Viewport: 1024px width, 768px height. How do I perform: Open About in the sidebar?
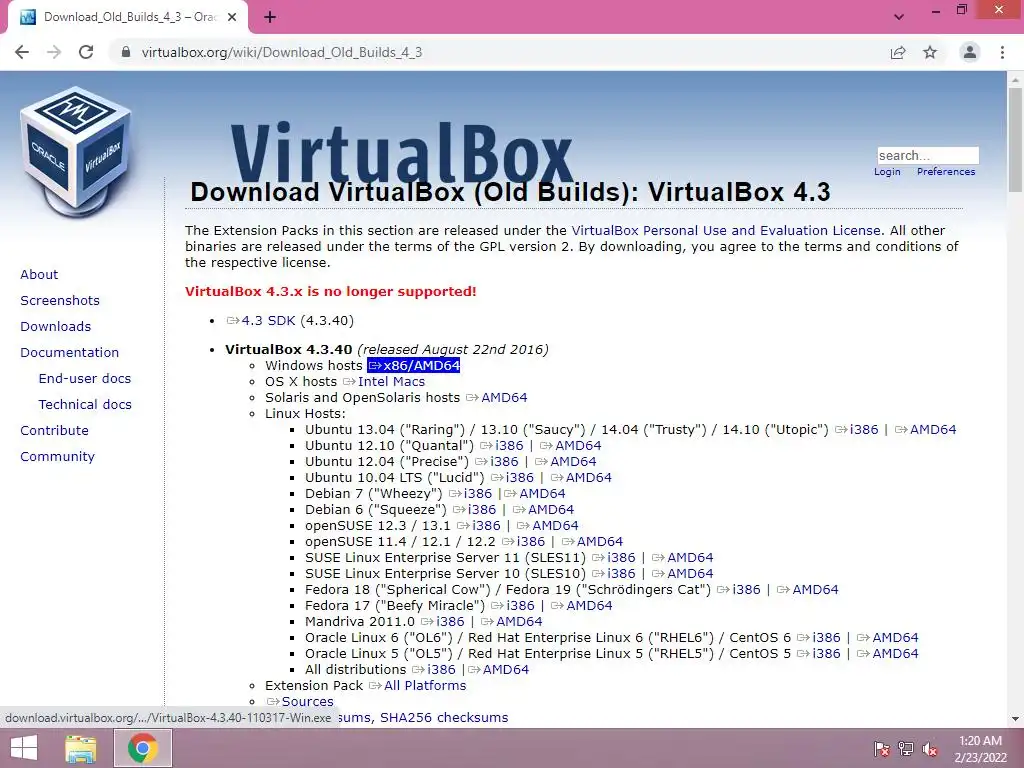[39, 274]
